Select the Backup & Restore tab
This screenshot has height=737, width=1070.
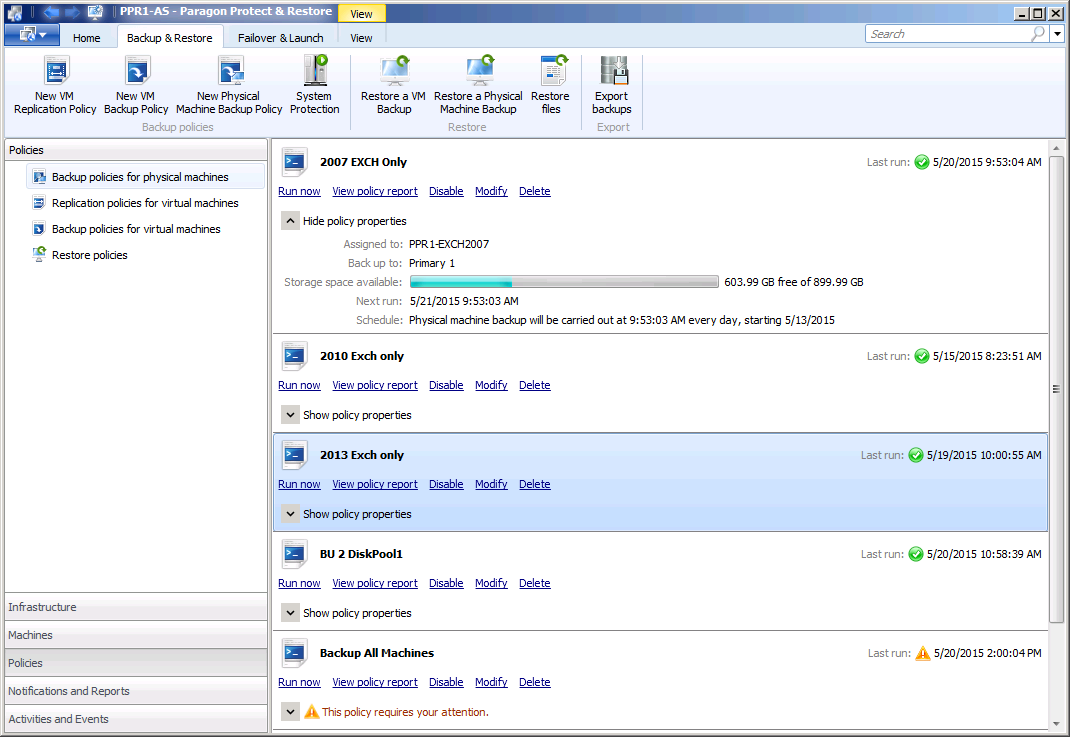pyautogui.click(x=169, y=38)
